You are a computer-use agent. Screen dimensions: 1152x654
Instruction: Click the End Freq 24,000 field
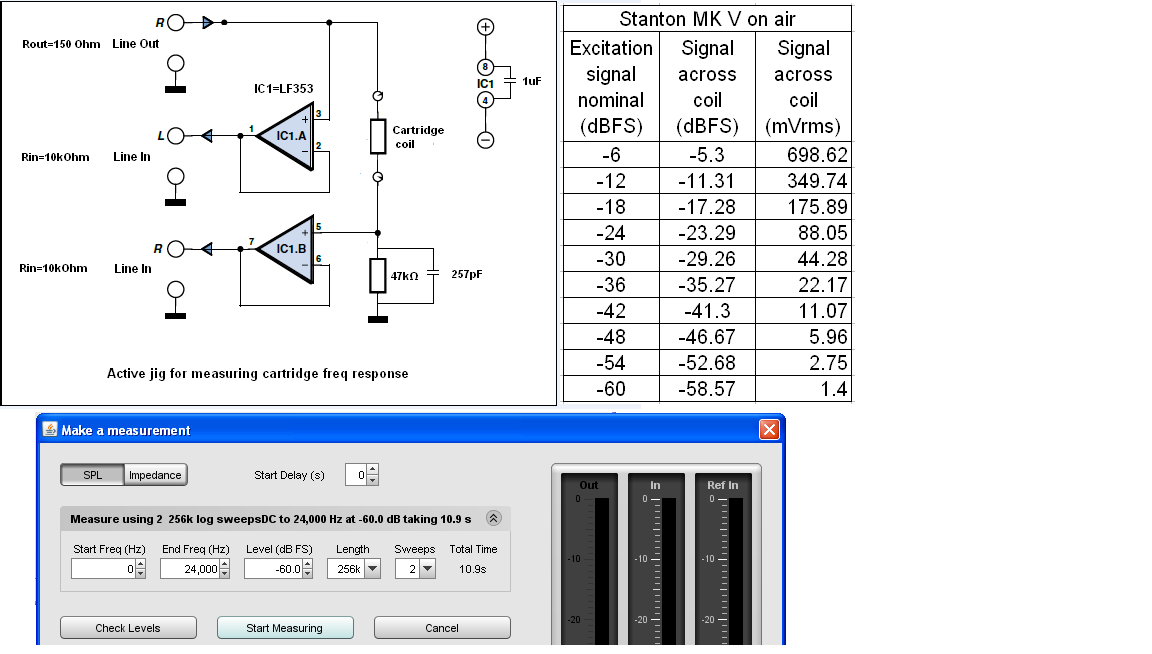(190, 569)
